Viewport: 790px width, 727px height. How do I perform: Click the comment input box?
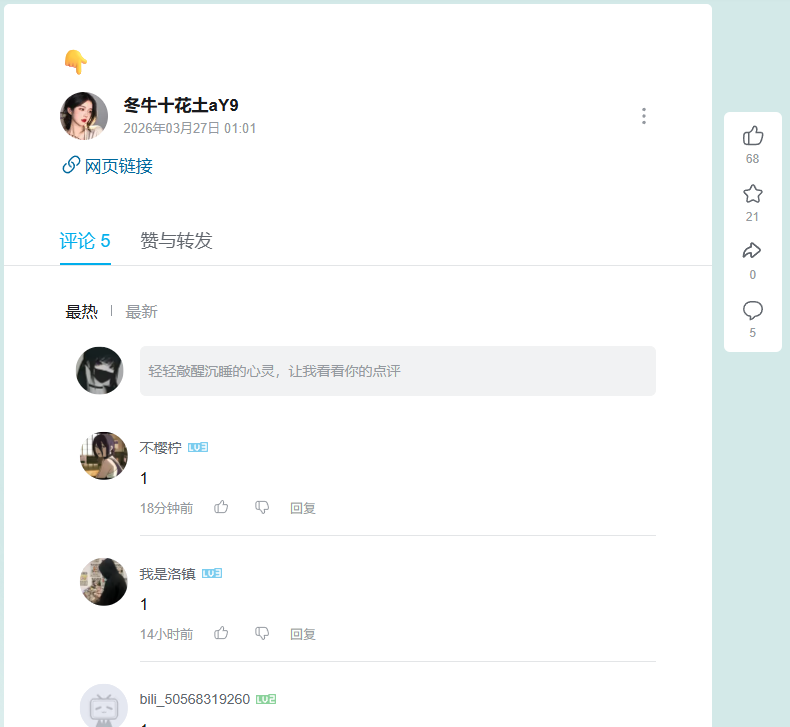coord(397,371)
